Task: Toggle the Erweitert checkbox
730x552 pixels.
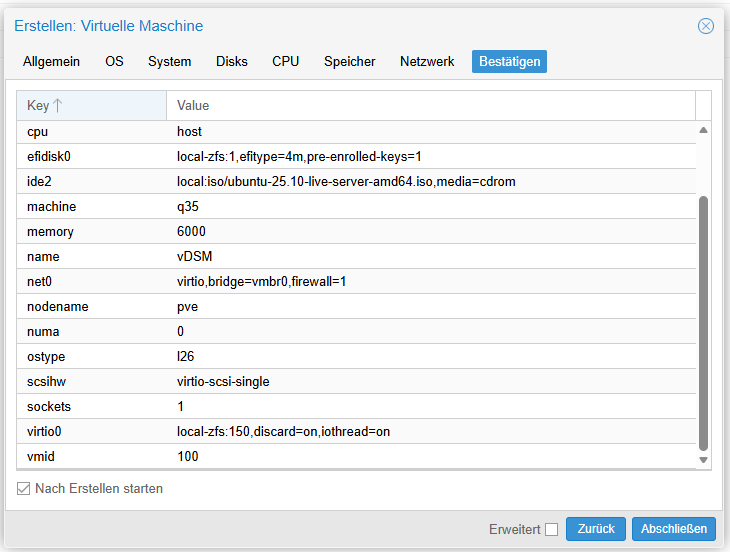Action: pyautogui.click(x=552, y=529)
